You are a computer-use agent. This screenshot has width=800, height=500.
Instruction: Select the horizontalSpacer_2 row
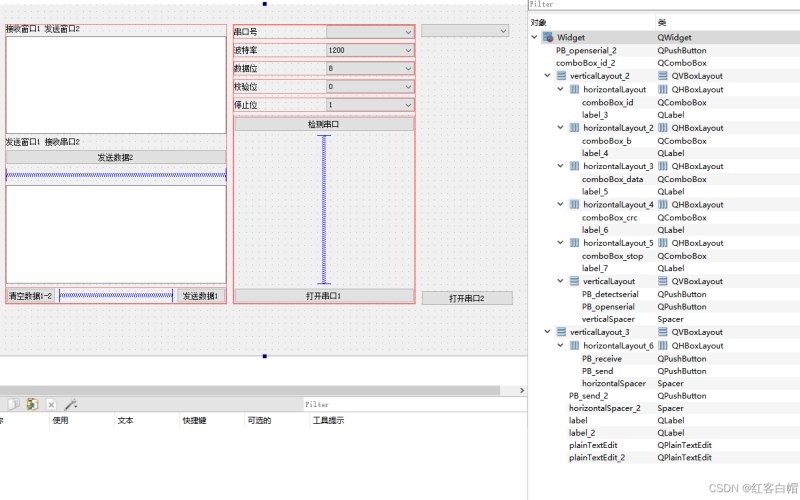(663, 408)
